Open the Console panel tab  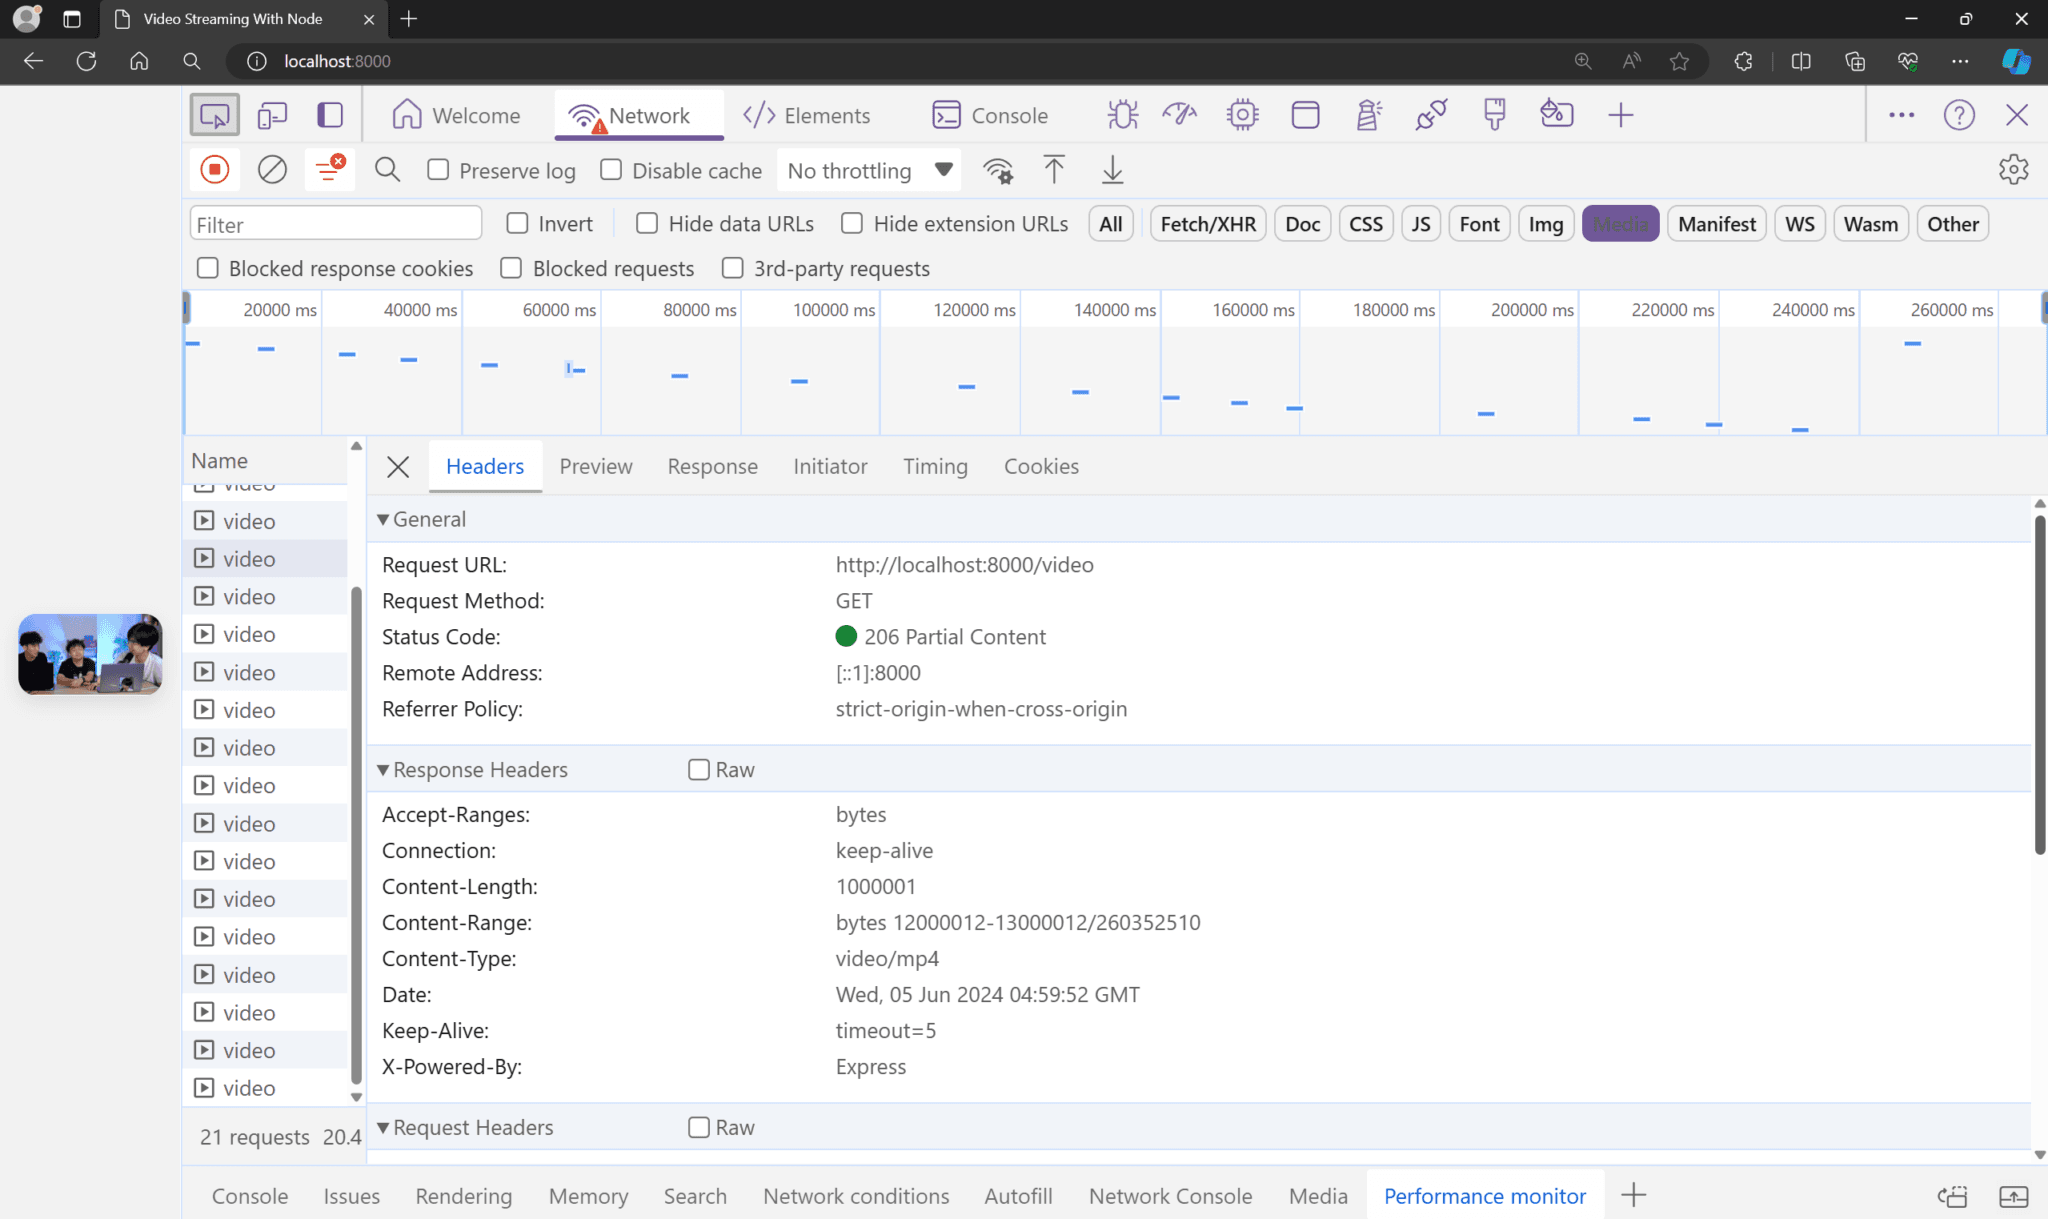click(989, 115)
